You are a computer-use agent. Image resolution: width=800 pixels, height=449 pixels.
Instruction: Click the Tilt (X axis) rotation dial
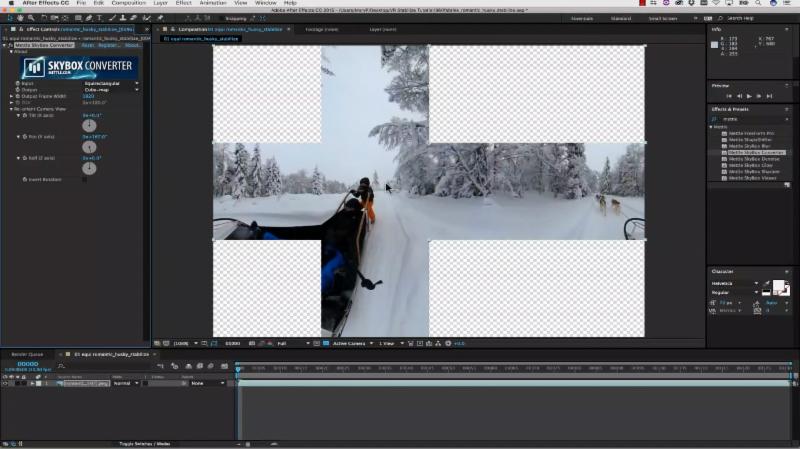point(89,125)
